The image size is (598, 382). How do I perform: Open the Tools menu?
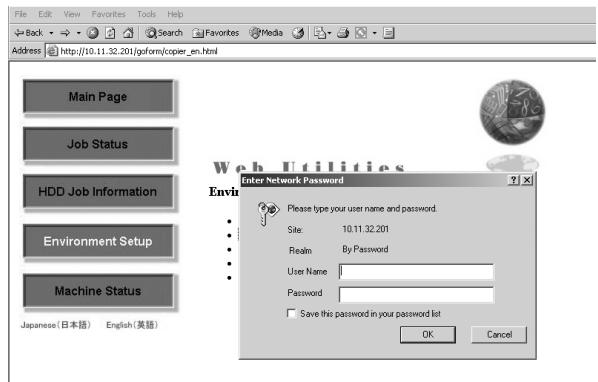(146, 14)
